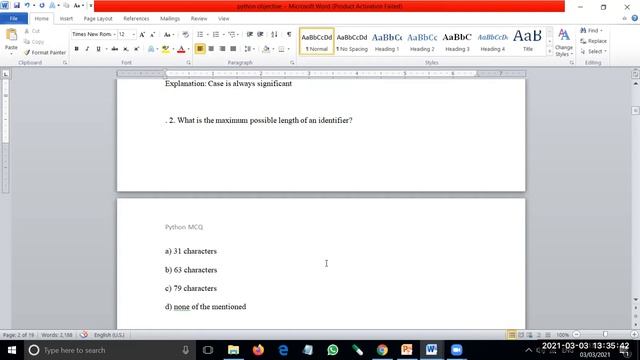Open File Explorer from taskbar
The height and width of the screenshot is (360, 640).
tap(233, 350)
